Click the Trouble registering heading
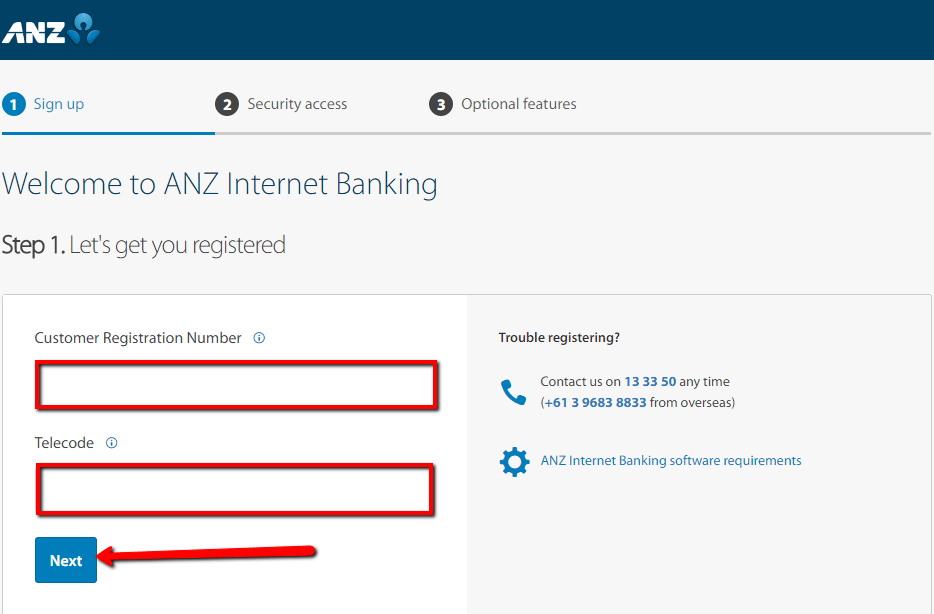The width and height of the screenshot is (934, 614). pyautogui.click(x=559, y=338)
